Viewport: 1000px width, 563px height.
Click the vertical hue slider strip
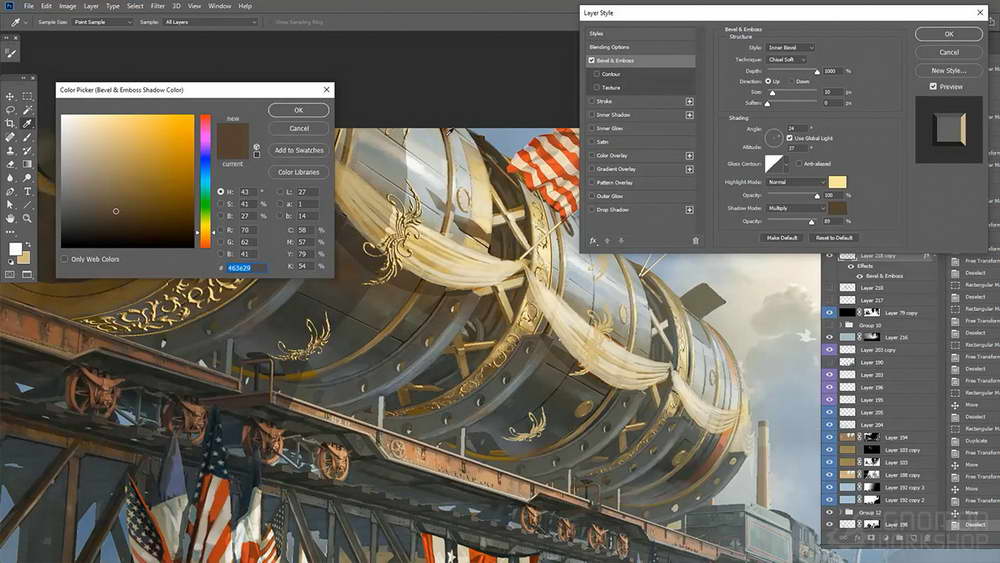[x=205, y=181]
